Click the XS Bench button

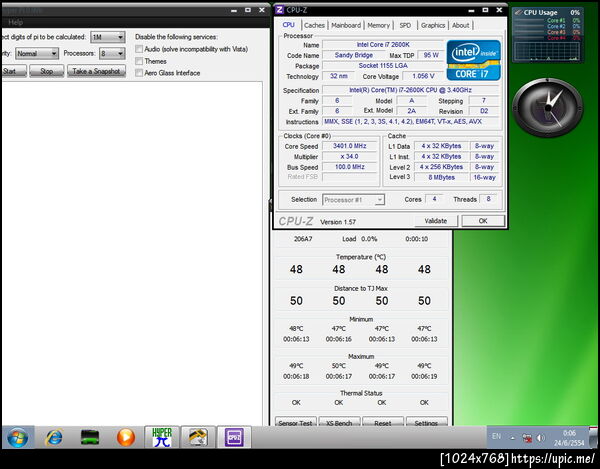(x=339, y=422)
